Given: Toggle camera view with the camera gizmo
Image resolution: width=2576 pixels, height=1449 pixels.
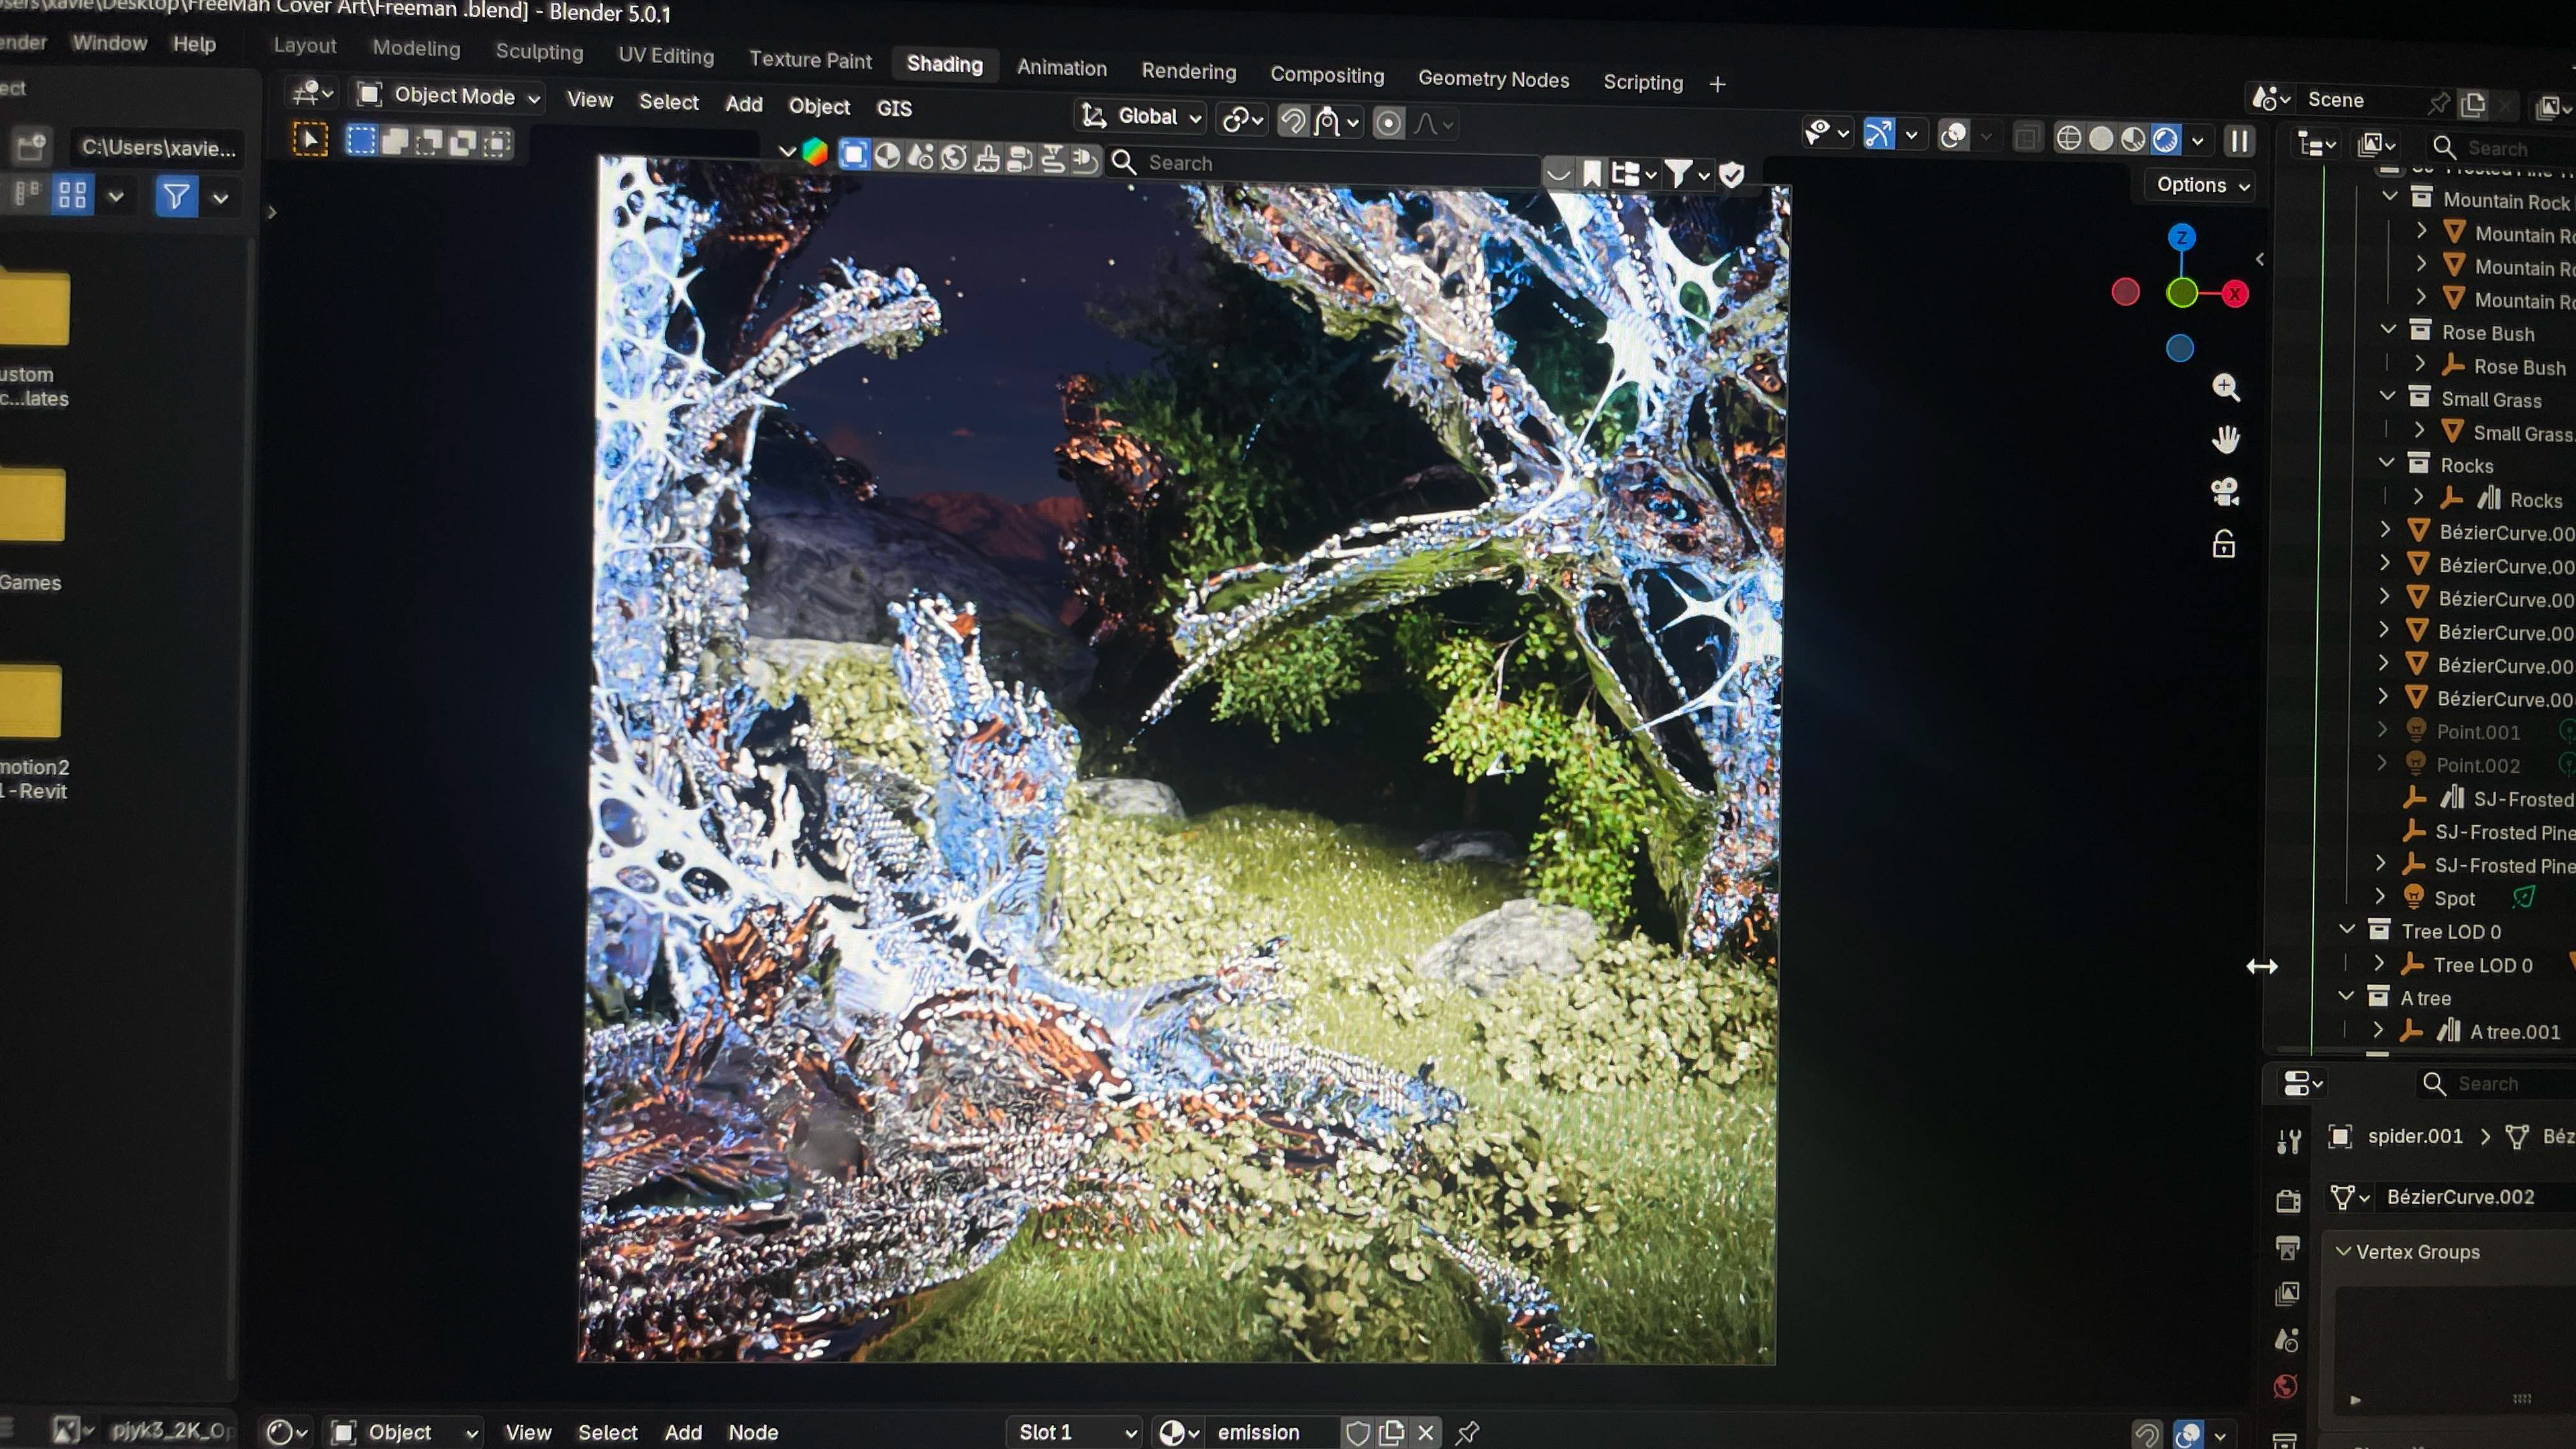Looking at the screenshot, I should point(2225,492).
